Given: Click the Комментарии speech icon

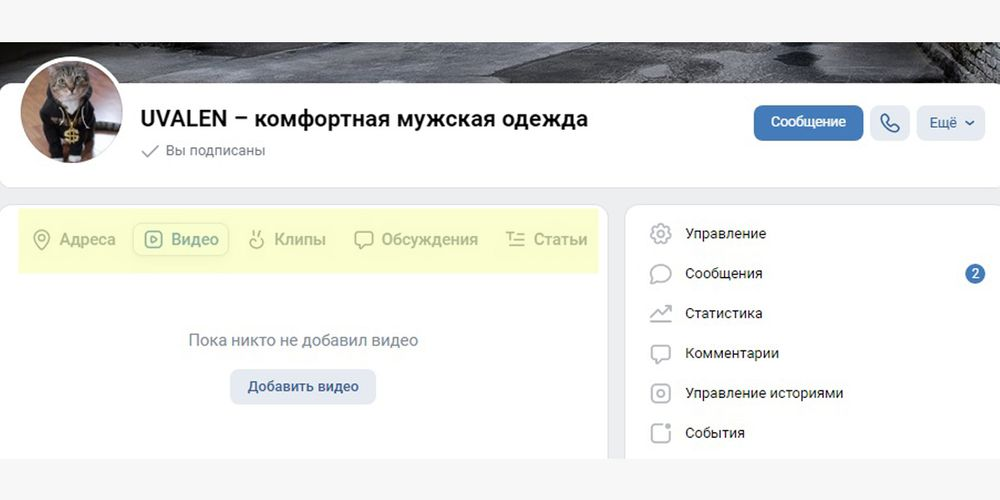Looking at the screenshot, I should pyautogui.click(x=660, y=354).
